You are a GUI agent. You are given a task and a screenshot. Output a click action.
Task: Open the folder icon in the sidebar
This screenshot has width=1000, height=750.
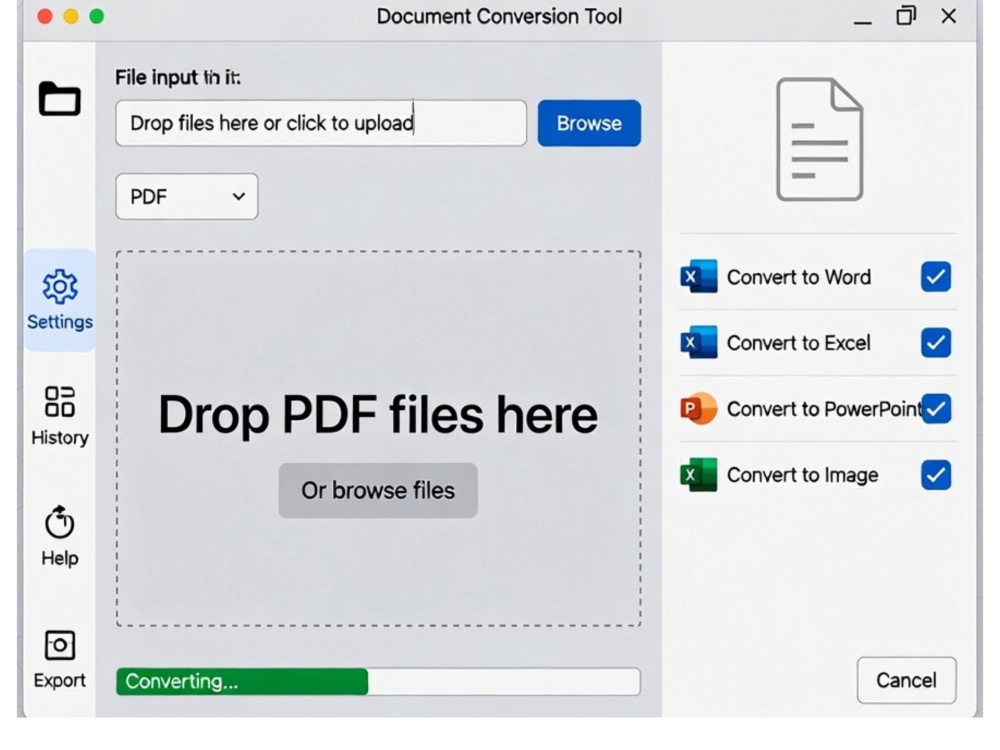(59, 98)
